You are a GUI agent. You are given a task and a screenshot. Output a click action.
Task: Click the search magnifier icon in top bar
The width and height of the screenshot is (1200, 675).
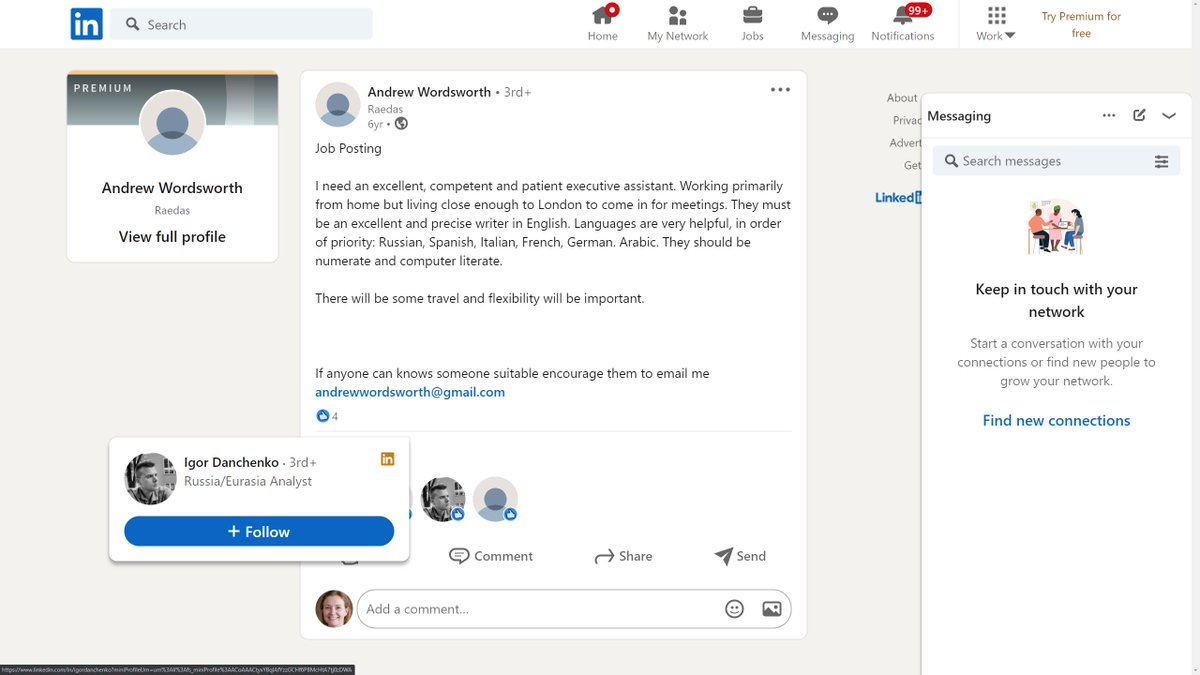[133, 24]
